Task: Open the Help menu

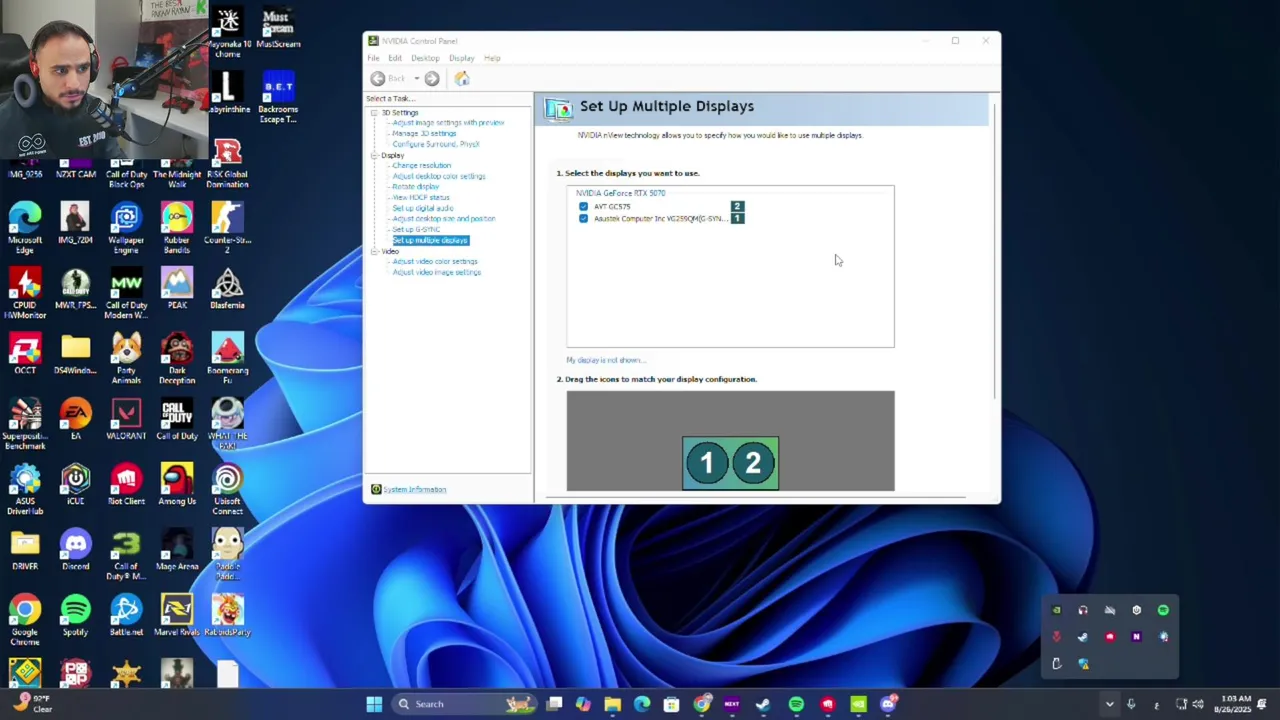Action: tap(492, 58)
